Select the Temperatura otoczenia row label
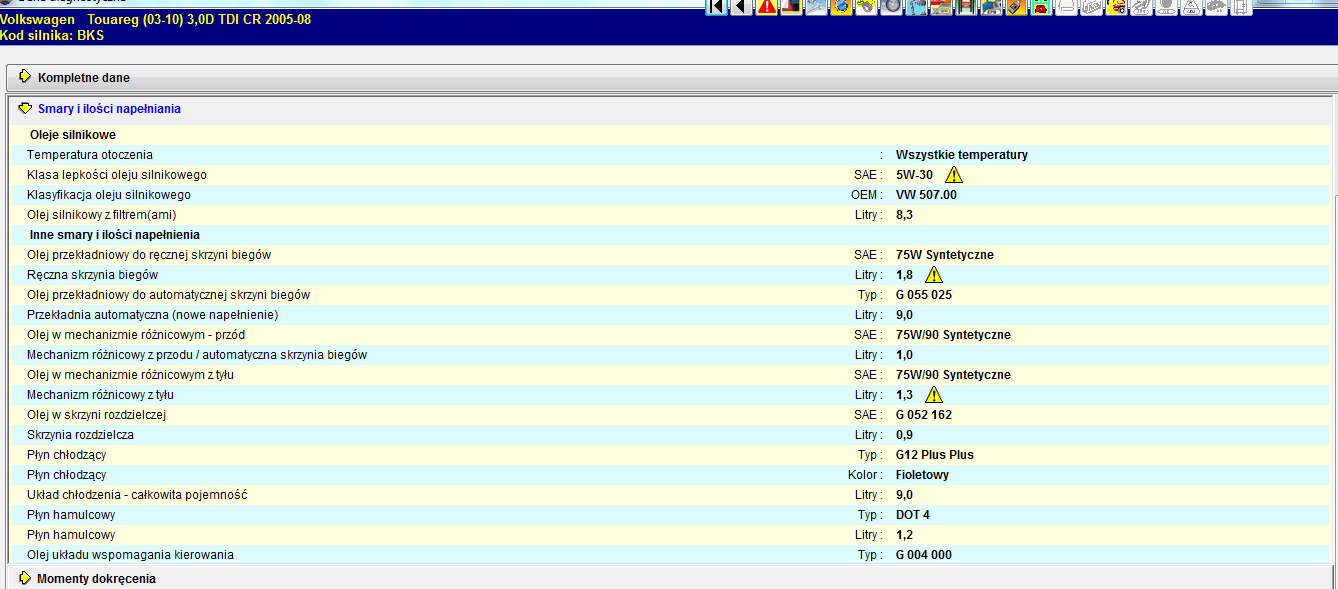This screenshot has height=589, width=1338. 90,155
